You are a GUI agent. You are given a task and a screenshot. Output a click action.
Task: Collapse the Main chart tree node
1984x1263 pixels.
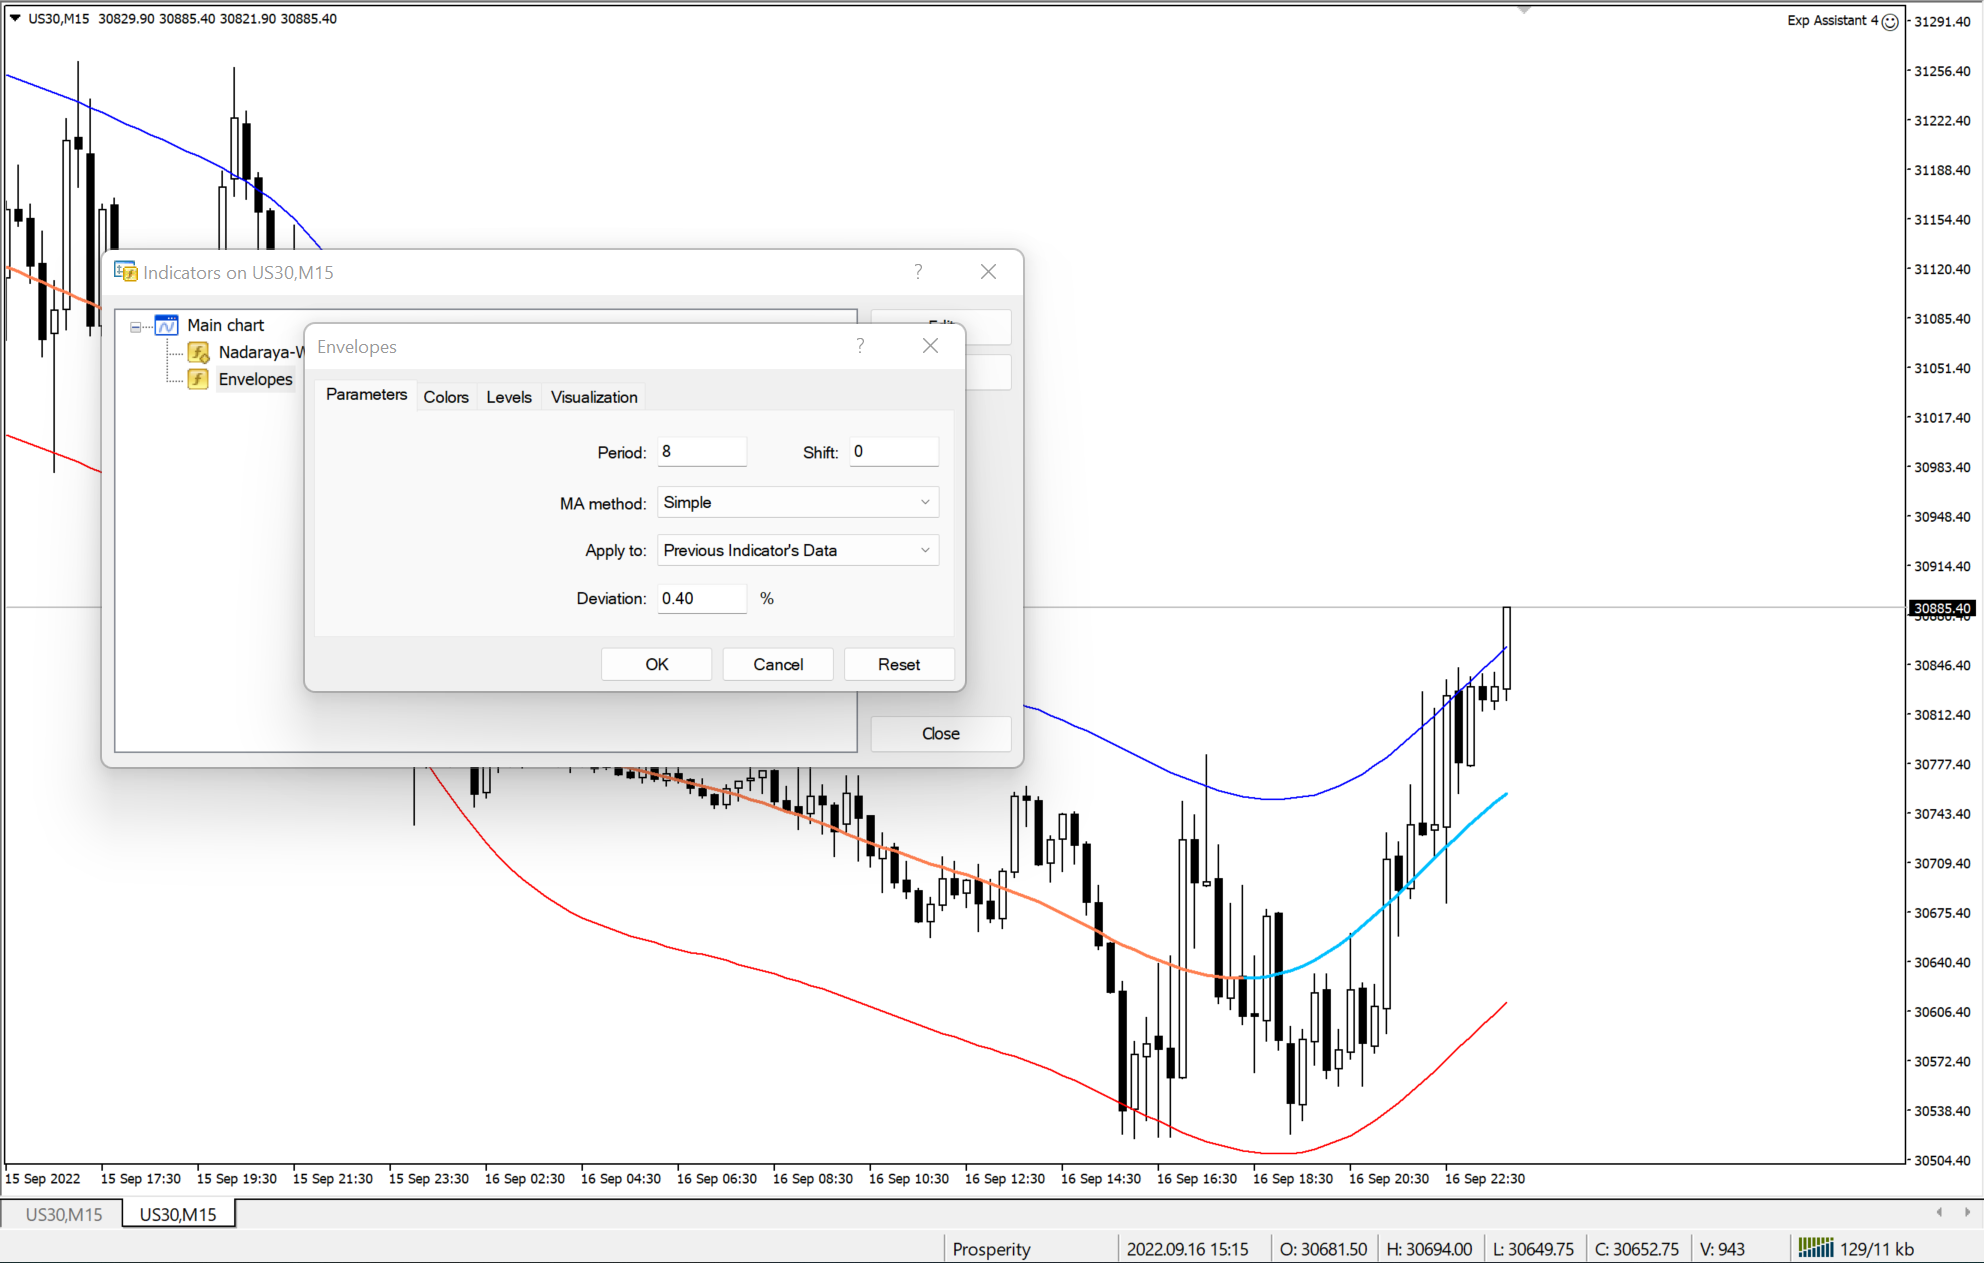pyautogui.click(x=135, y=326)
